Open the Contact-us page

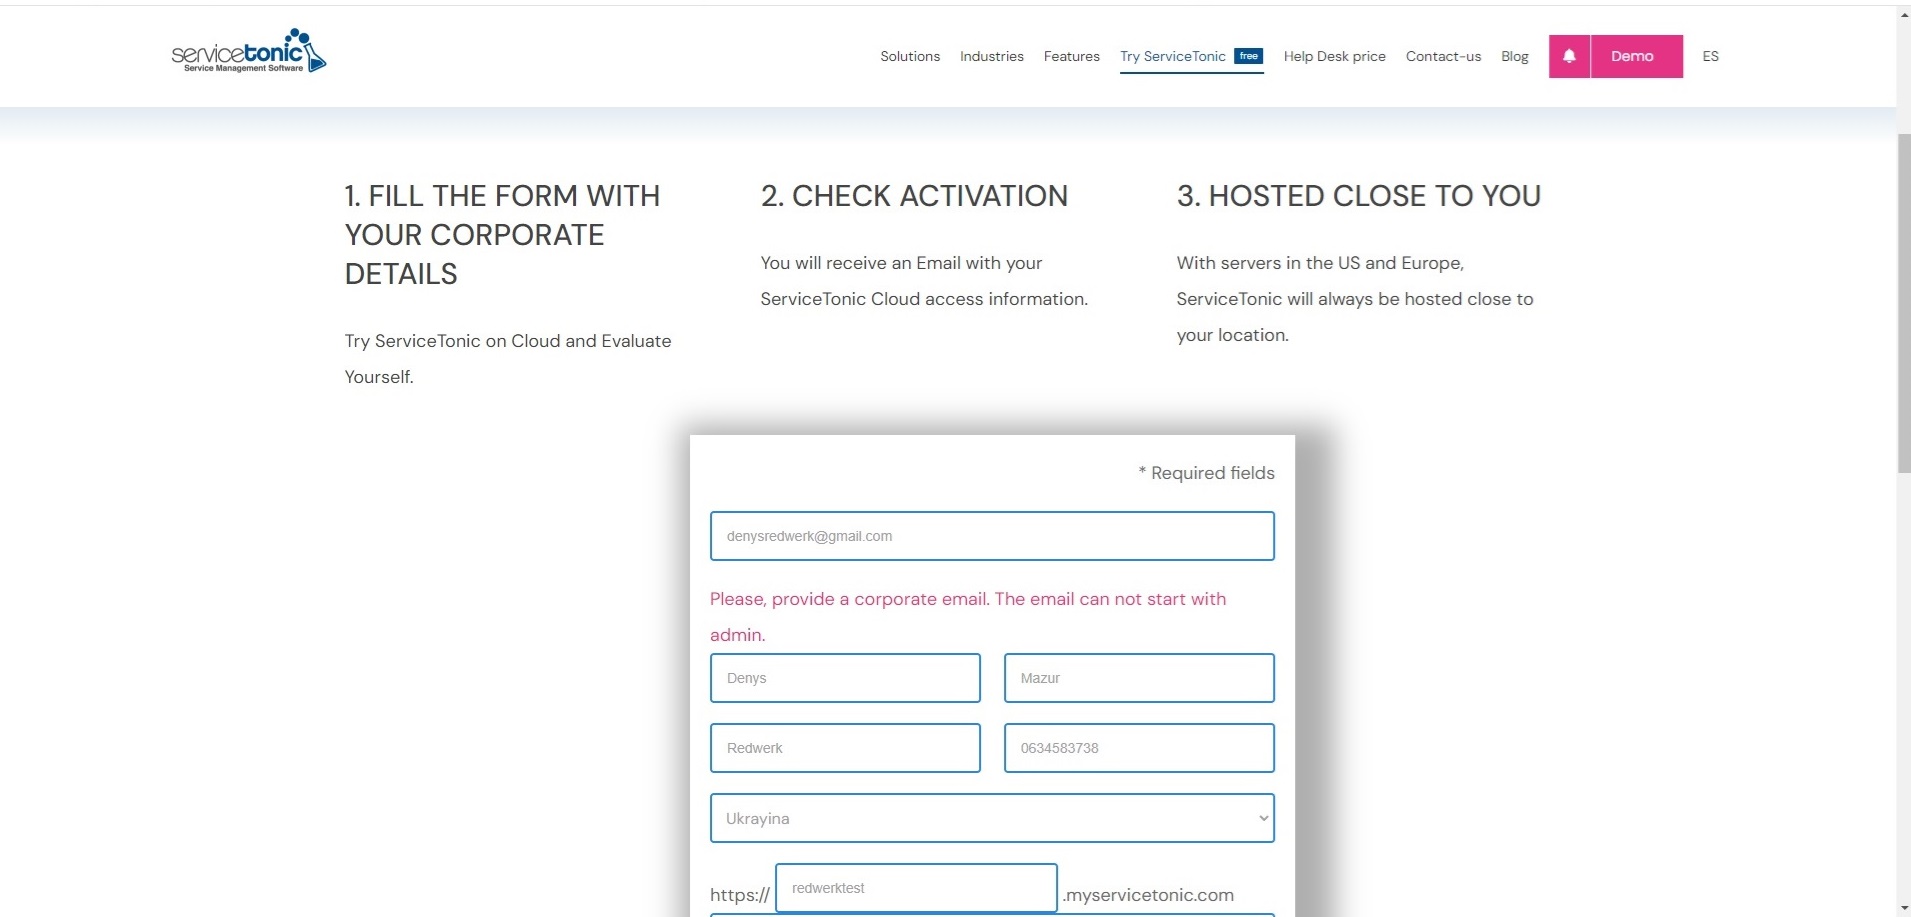pos(1443,56)
